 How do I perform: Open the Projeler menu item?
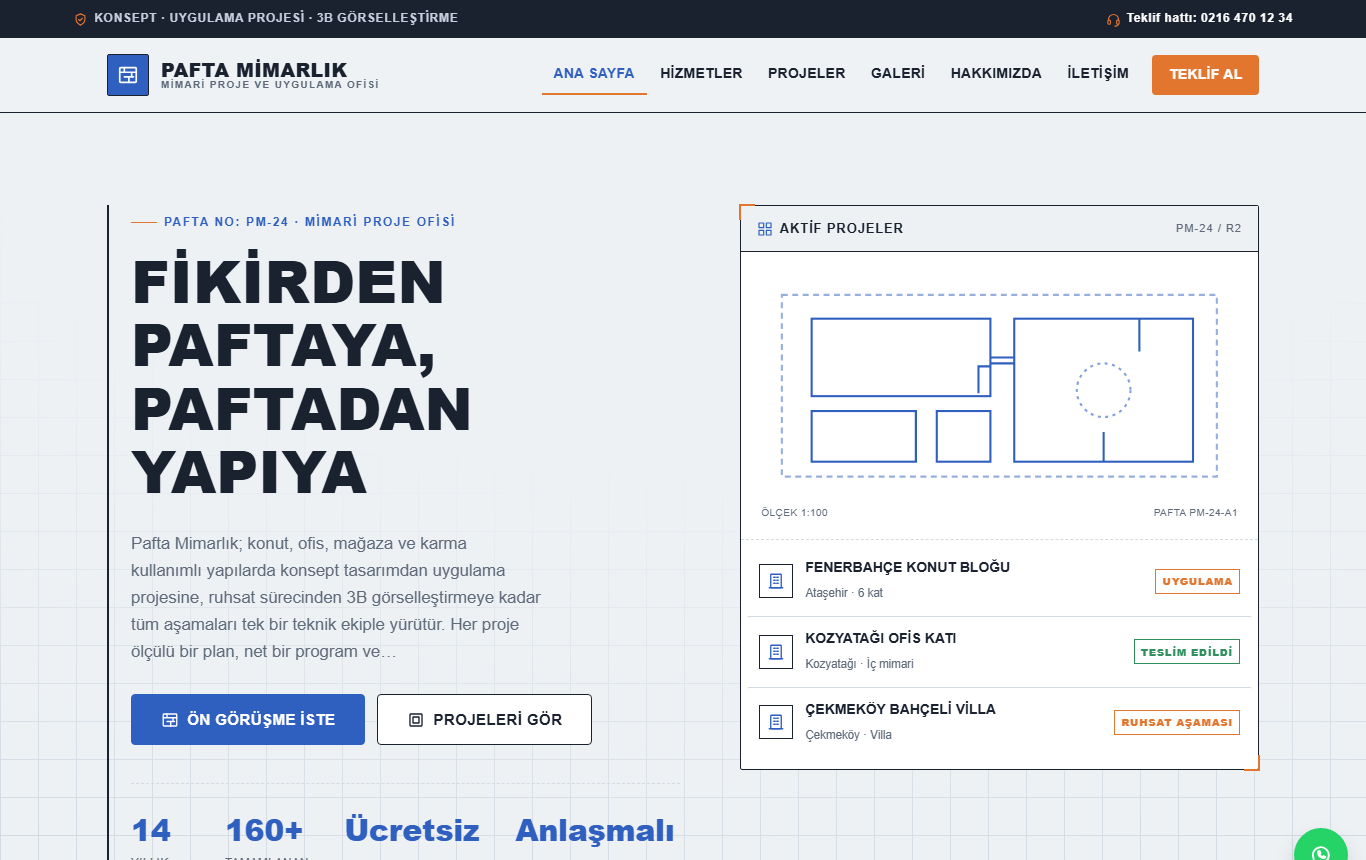coord(807,74)
